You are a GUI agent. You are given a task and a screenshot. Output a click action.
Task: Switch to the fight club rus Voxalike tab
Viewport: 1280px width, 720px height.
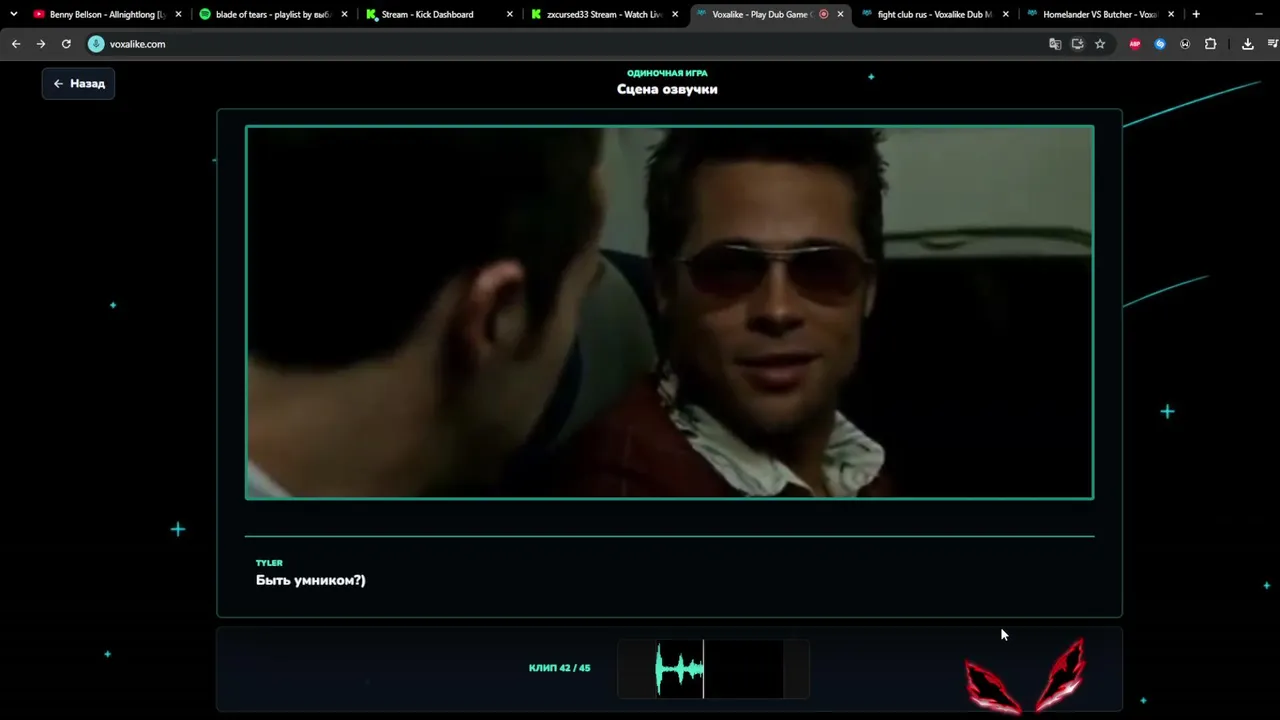[936, 14]
